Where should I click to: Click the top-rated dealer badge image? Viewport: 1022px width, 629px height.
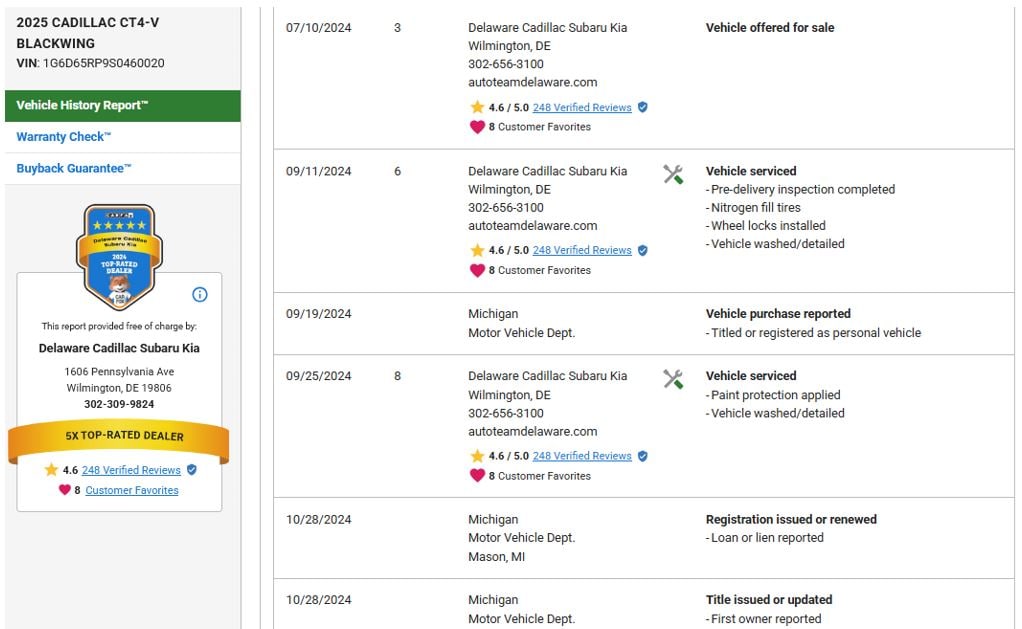119,257
